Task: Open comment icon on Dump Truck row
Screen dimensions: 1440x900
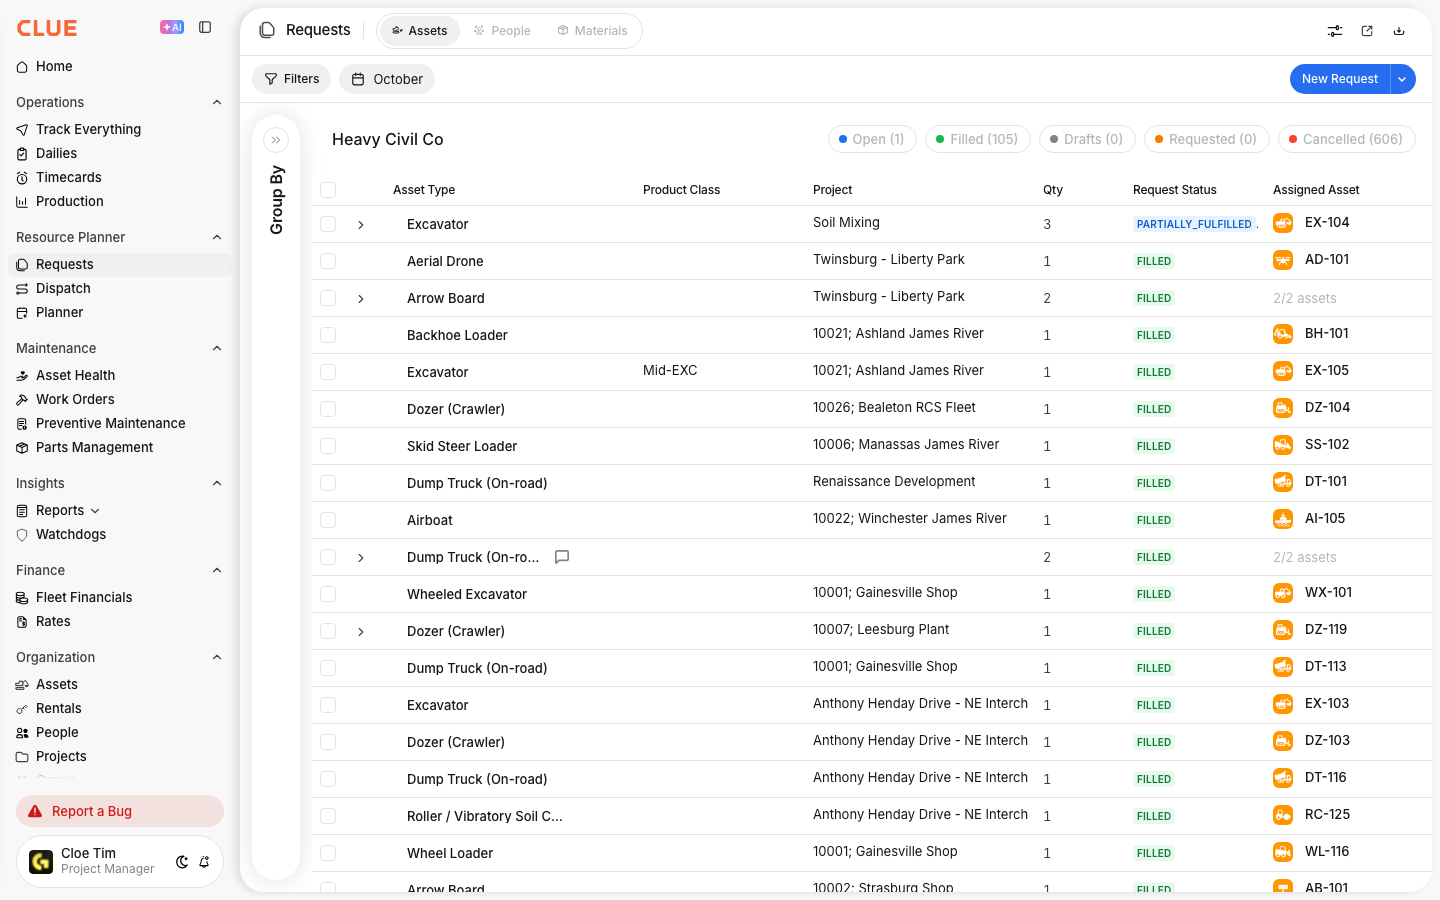Action: click(562, 557)
